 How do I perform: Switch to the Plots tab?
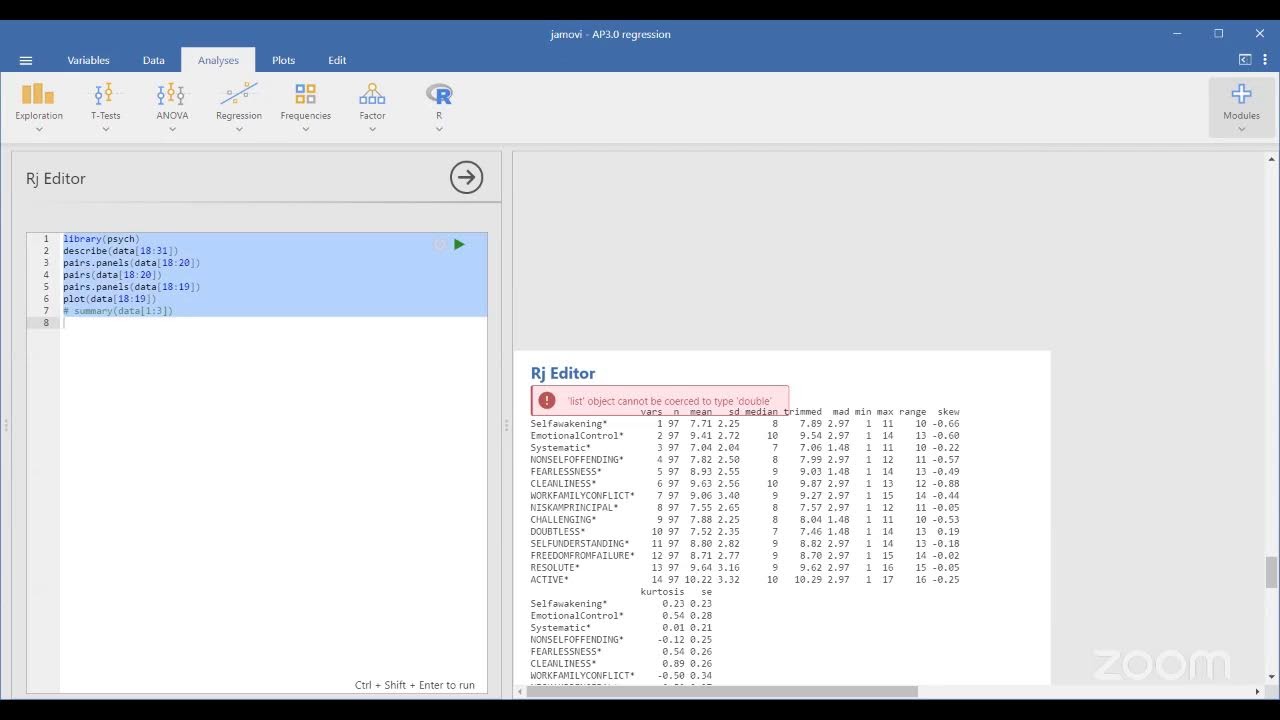click(x=283, y=60)
